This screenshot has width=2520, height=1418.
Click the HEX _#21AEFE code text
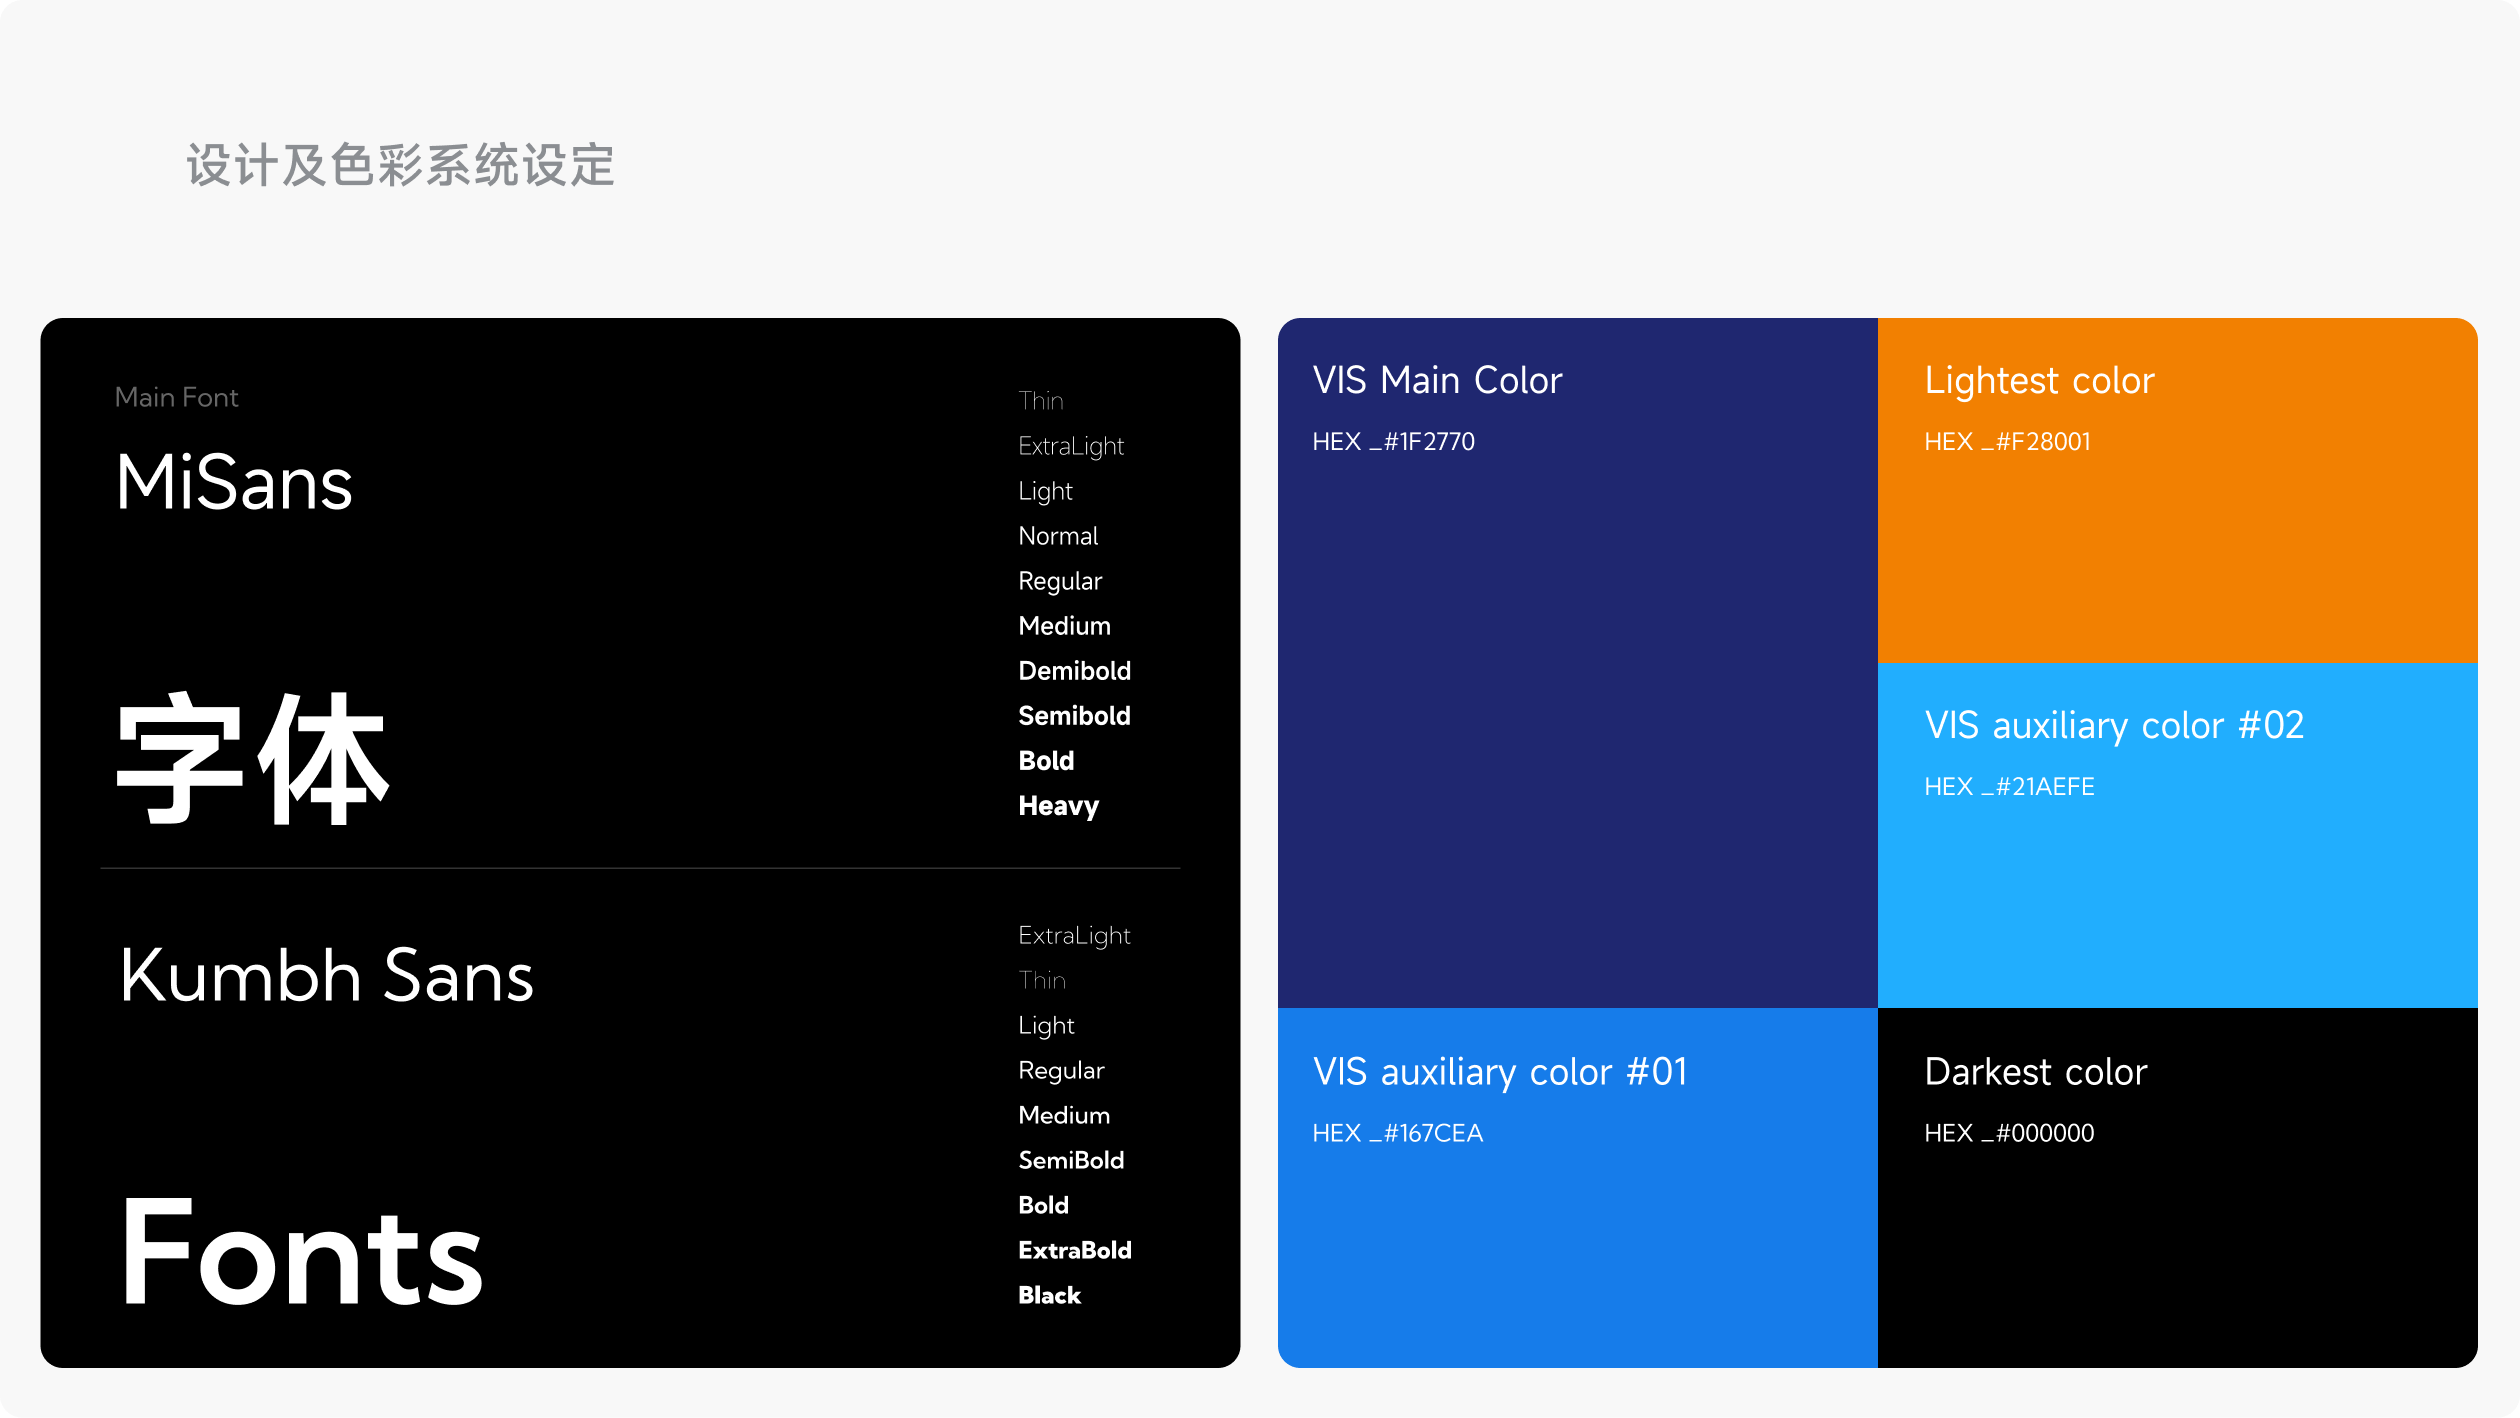pyautogui.click(x=2009, y=787)
